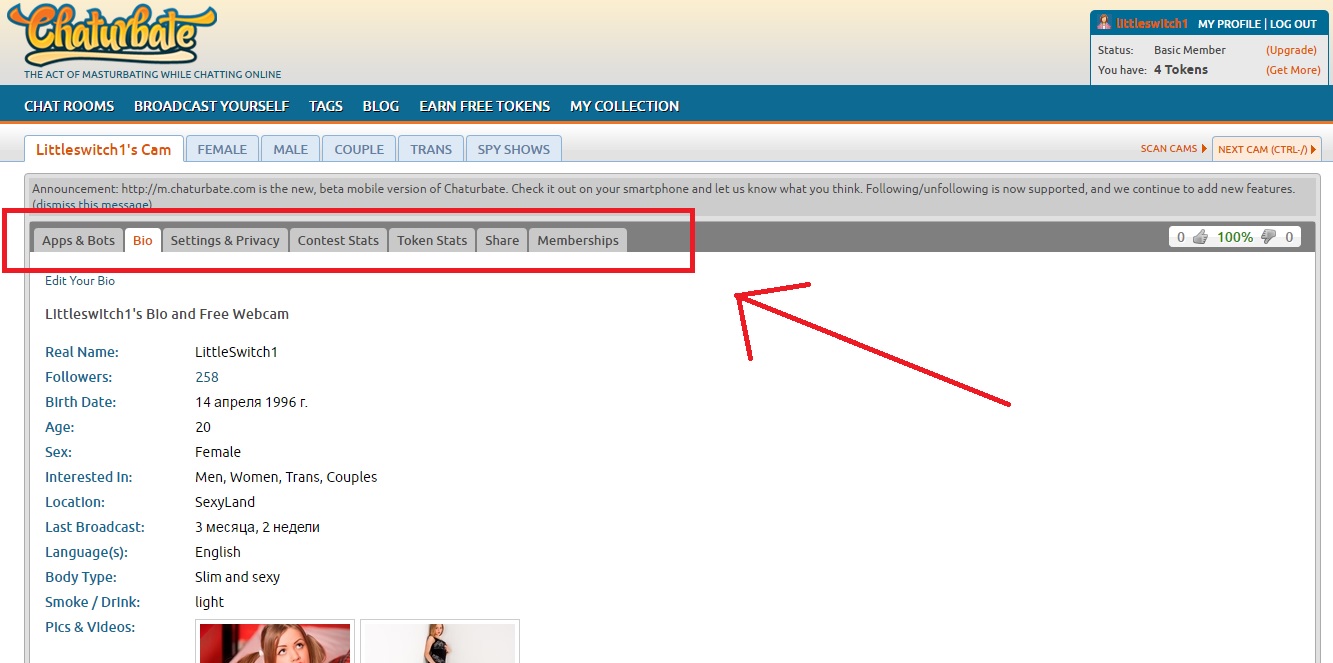Click the SexyLand location value

(225, 502)
